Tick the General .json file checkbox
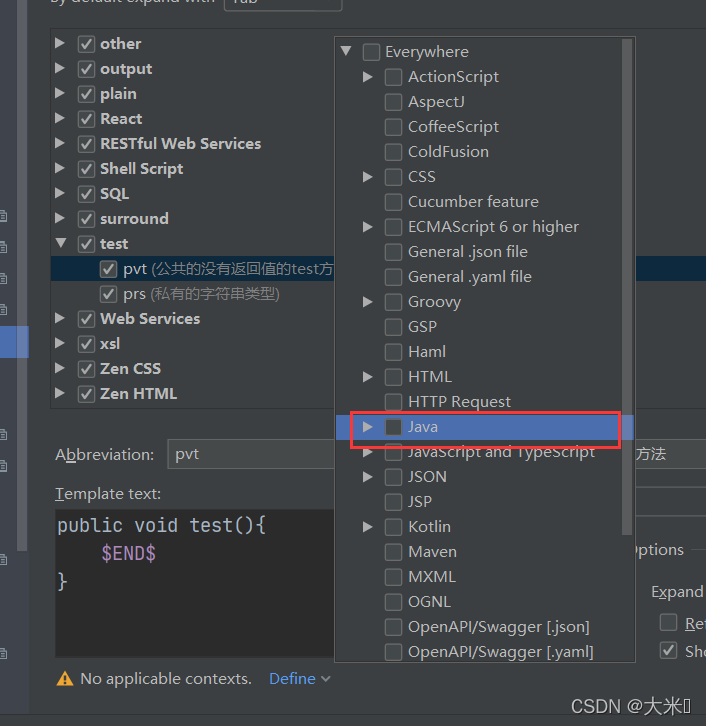Viewport: 706px width, 726px height. pos(394,252)
